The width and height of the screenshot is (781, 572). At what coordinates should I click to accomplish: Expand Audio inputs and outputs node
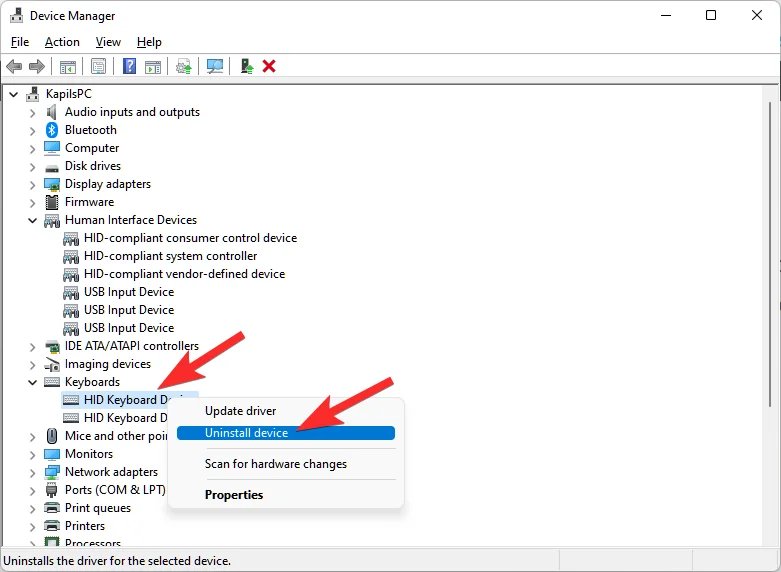click(x=32, y=113)
